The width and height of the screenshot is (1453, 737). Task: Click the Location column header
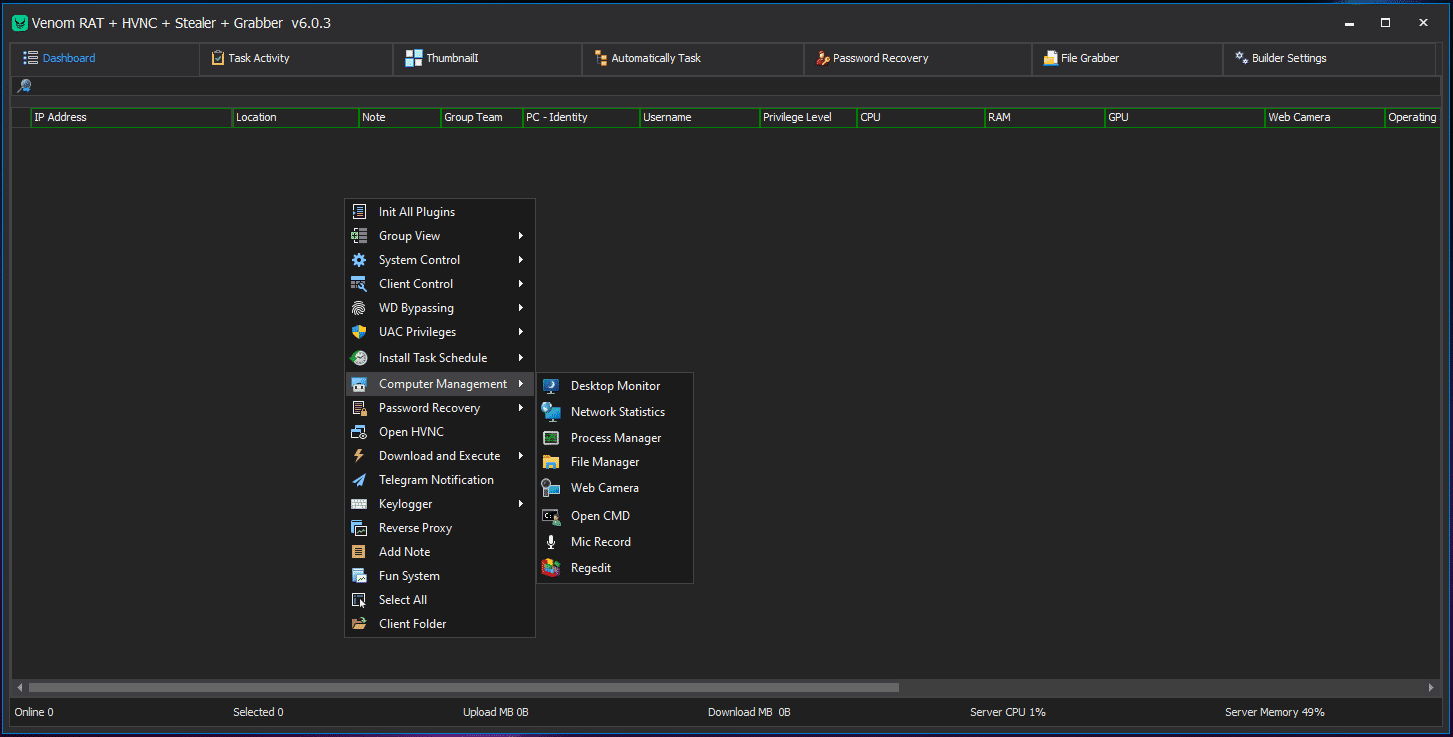point(295,117)
